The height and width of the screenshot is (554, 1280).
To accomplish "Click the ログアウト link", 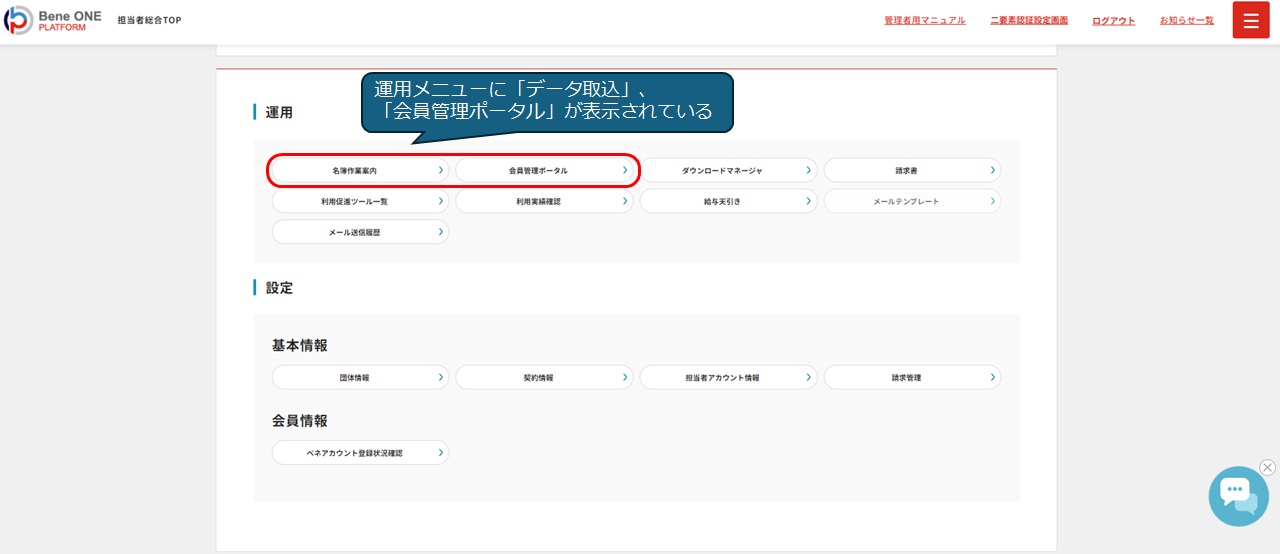I will (x=1113, y=21).
